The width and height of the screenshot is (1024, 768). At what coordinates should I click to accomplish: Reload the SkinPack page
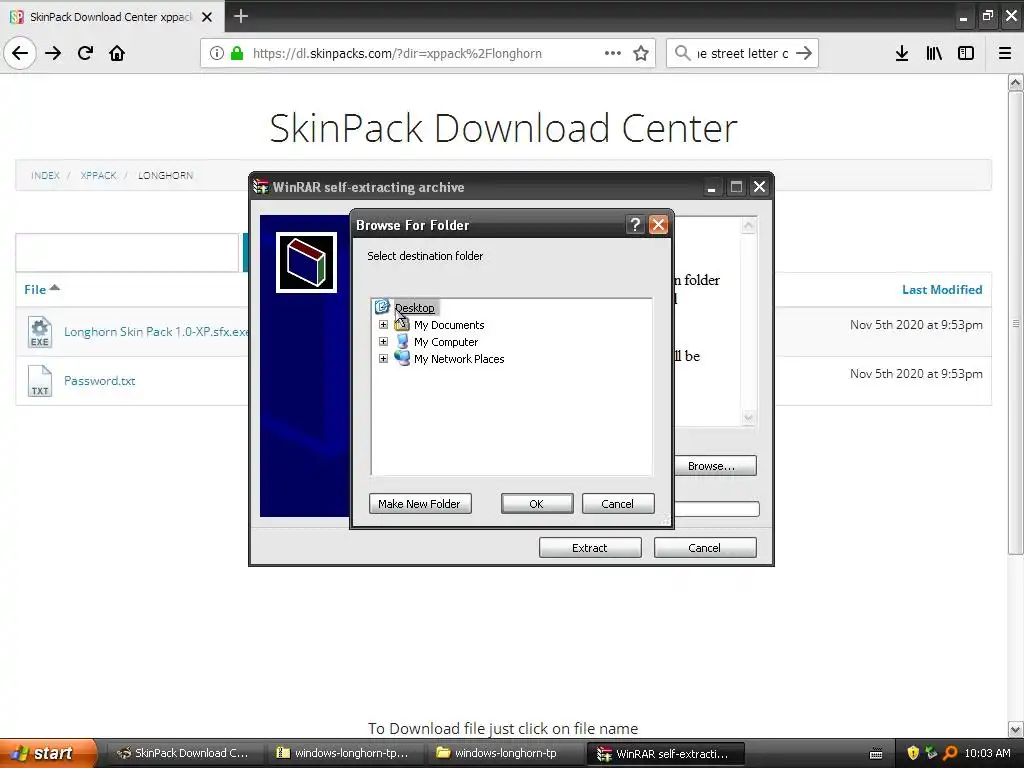coord(85,53)
